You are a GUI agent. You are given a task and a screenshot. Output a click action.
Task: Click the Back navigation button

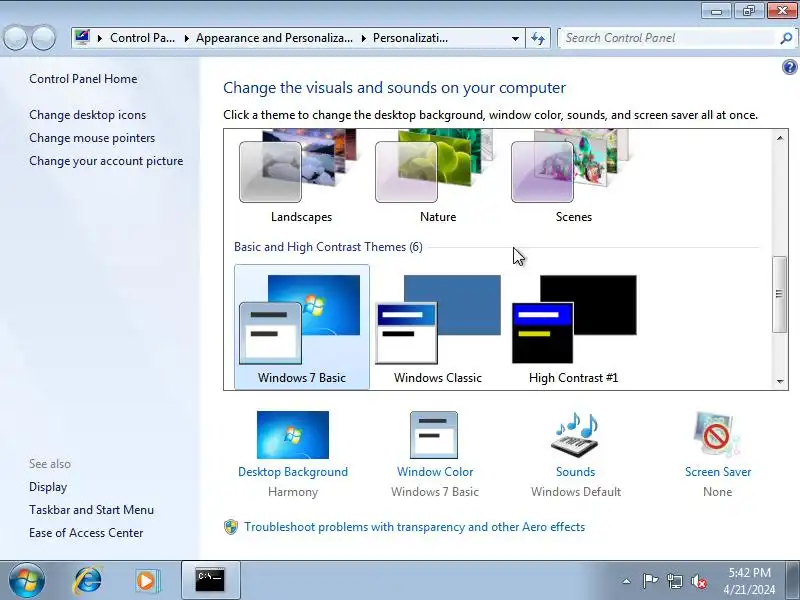click(15, 38)
